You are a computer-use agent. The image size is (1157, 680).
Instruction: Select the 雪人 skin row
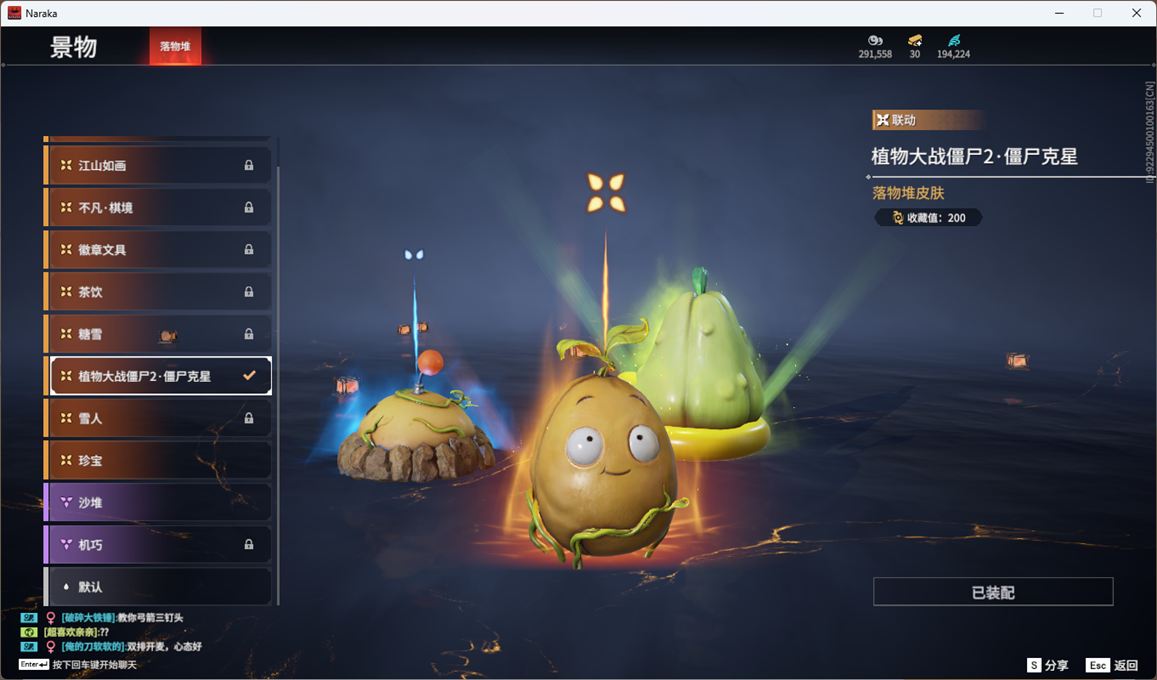pyautogui.click(x=157, y=418)
